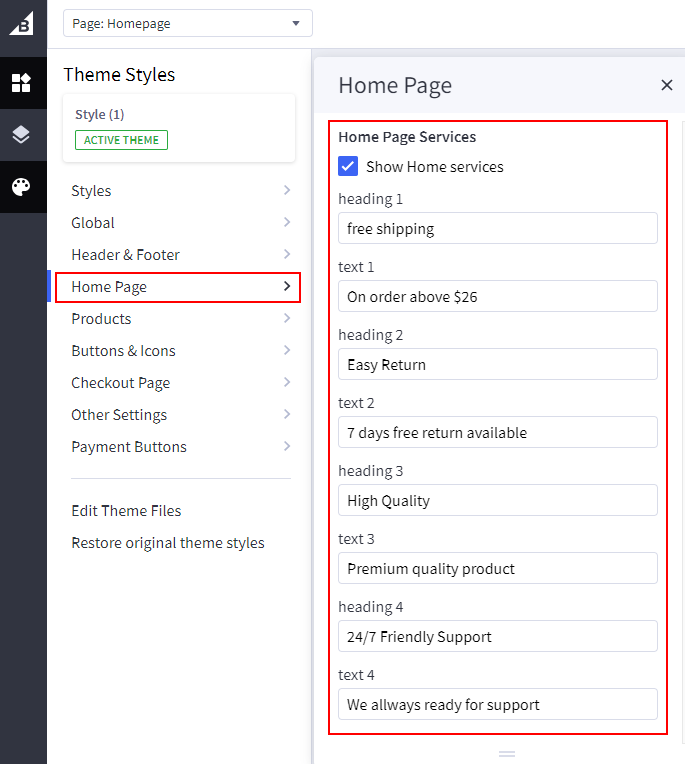Viewport: 685px width, 764px height.
Task: Expand the Global settings chevron
Action: [x=286, y=223]
